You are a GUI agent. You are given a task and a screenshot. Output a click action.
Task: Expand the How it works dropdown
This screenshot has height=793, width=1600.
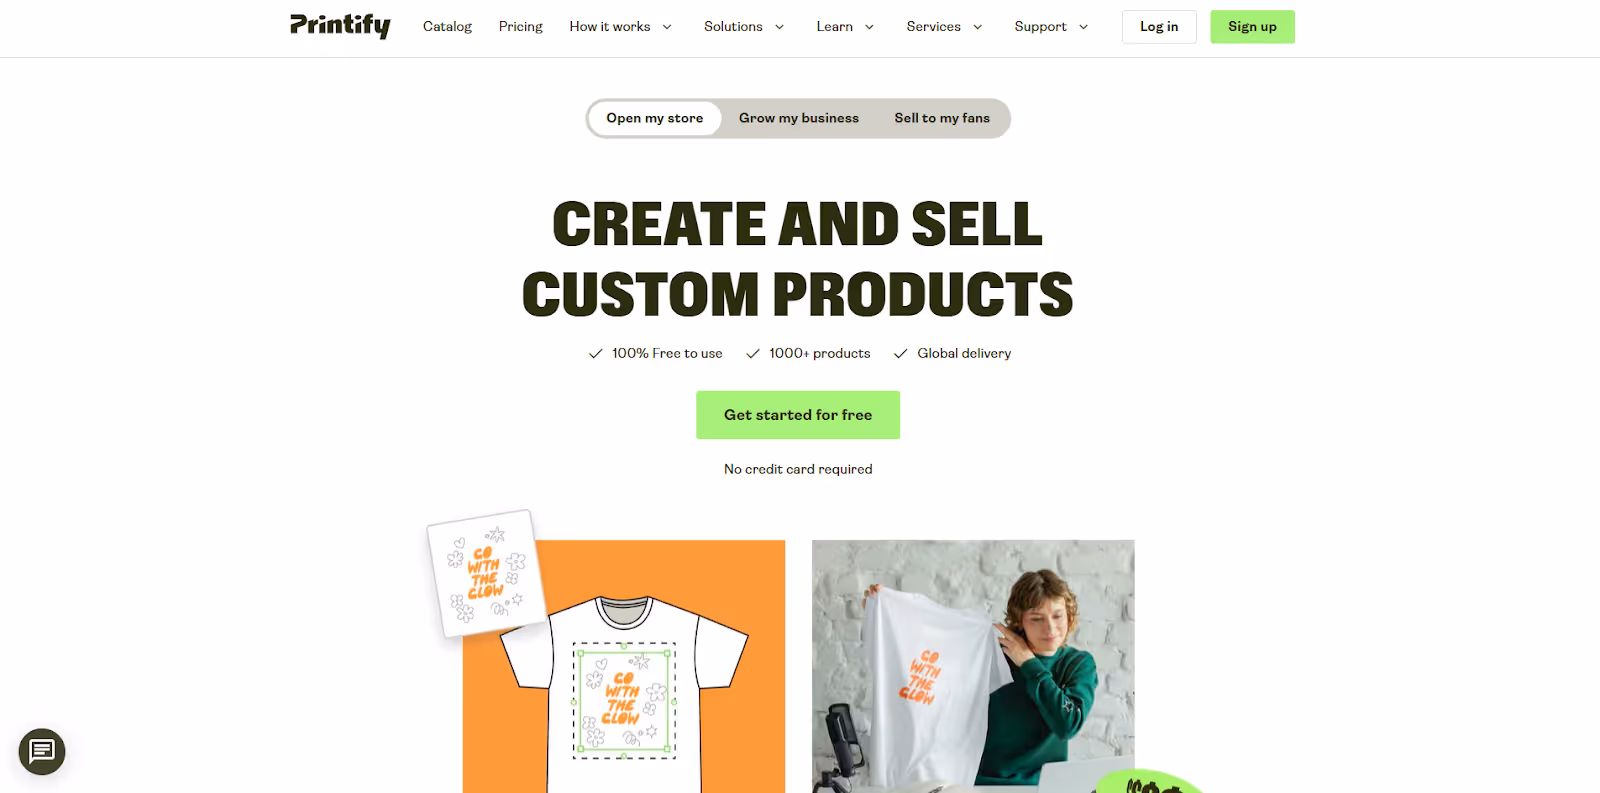click(x=621, y=27)
